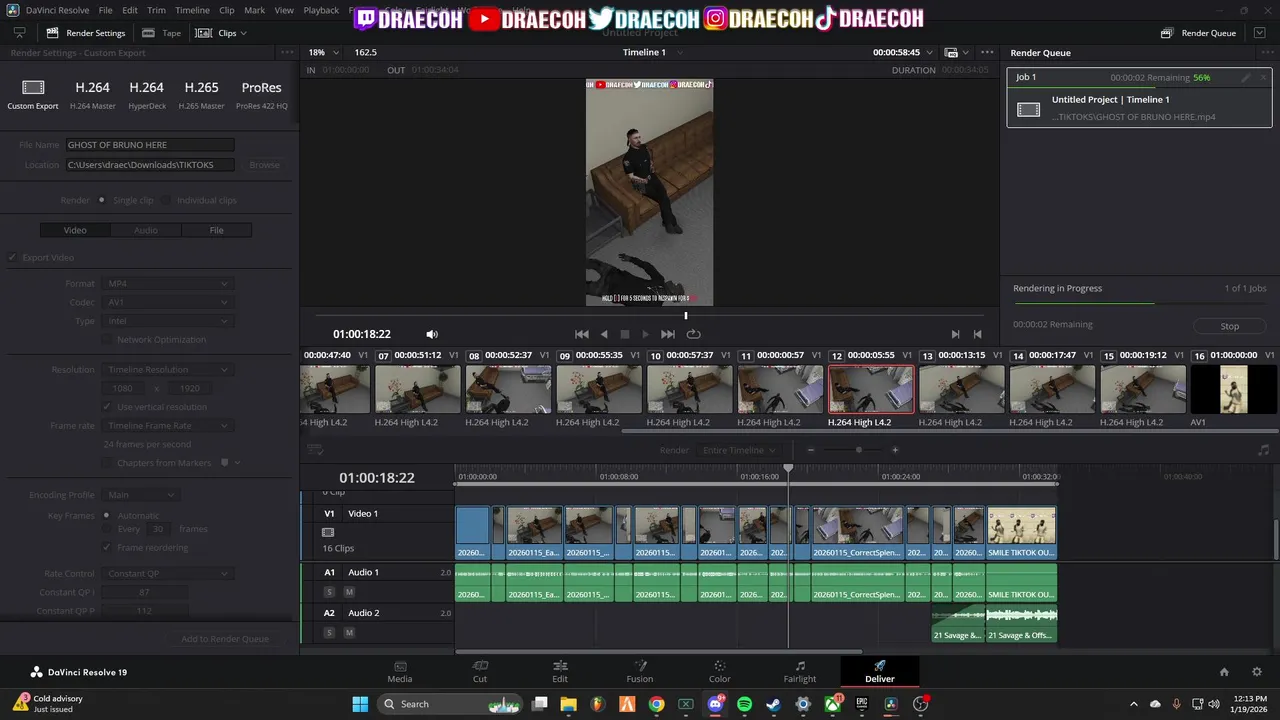Screen dimensions: 1280x720
Task: Solo the Audio 1 track
Action: click(329, 592)
